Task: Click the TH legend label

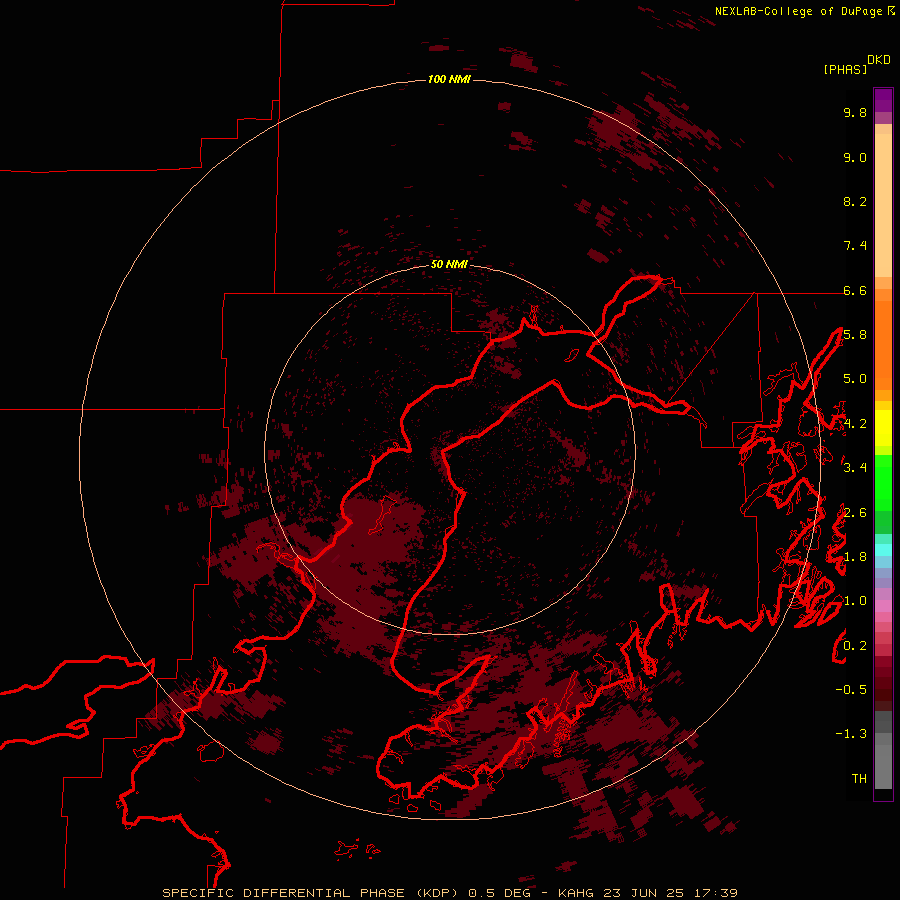Action: click(x=859, y=779)
